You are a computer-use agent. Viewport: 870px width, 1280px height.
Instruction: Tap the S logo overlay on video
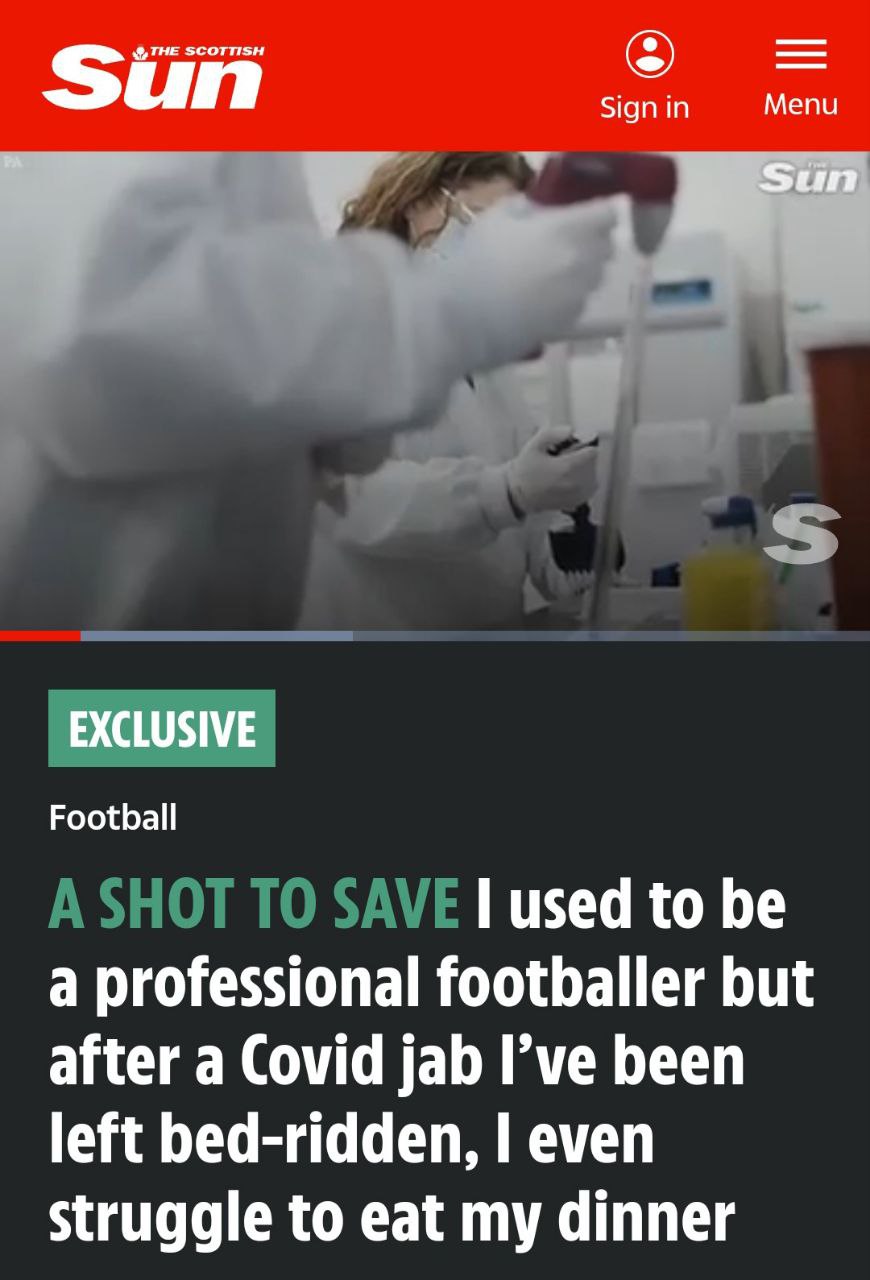coord(801,533)
